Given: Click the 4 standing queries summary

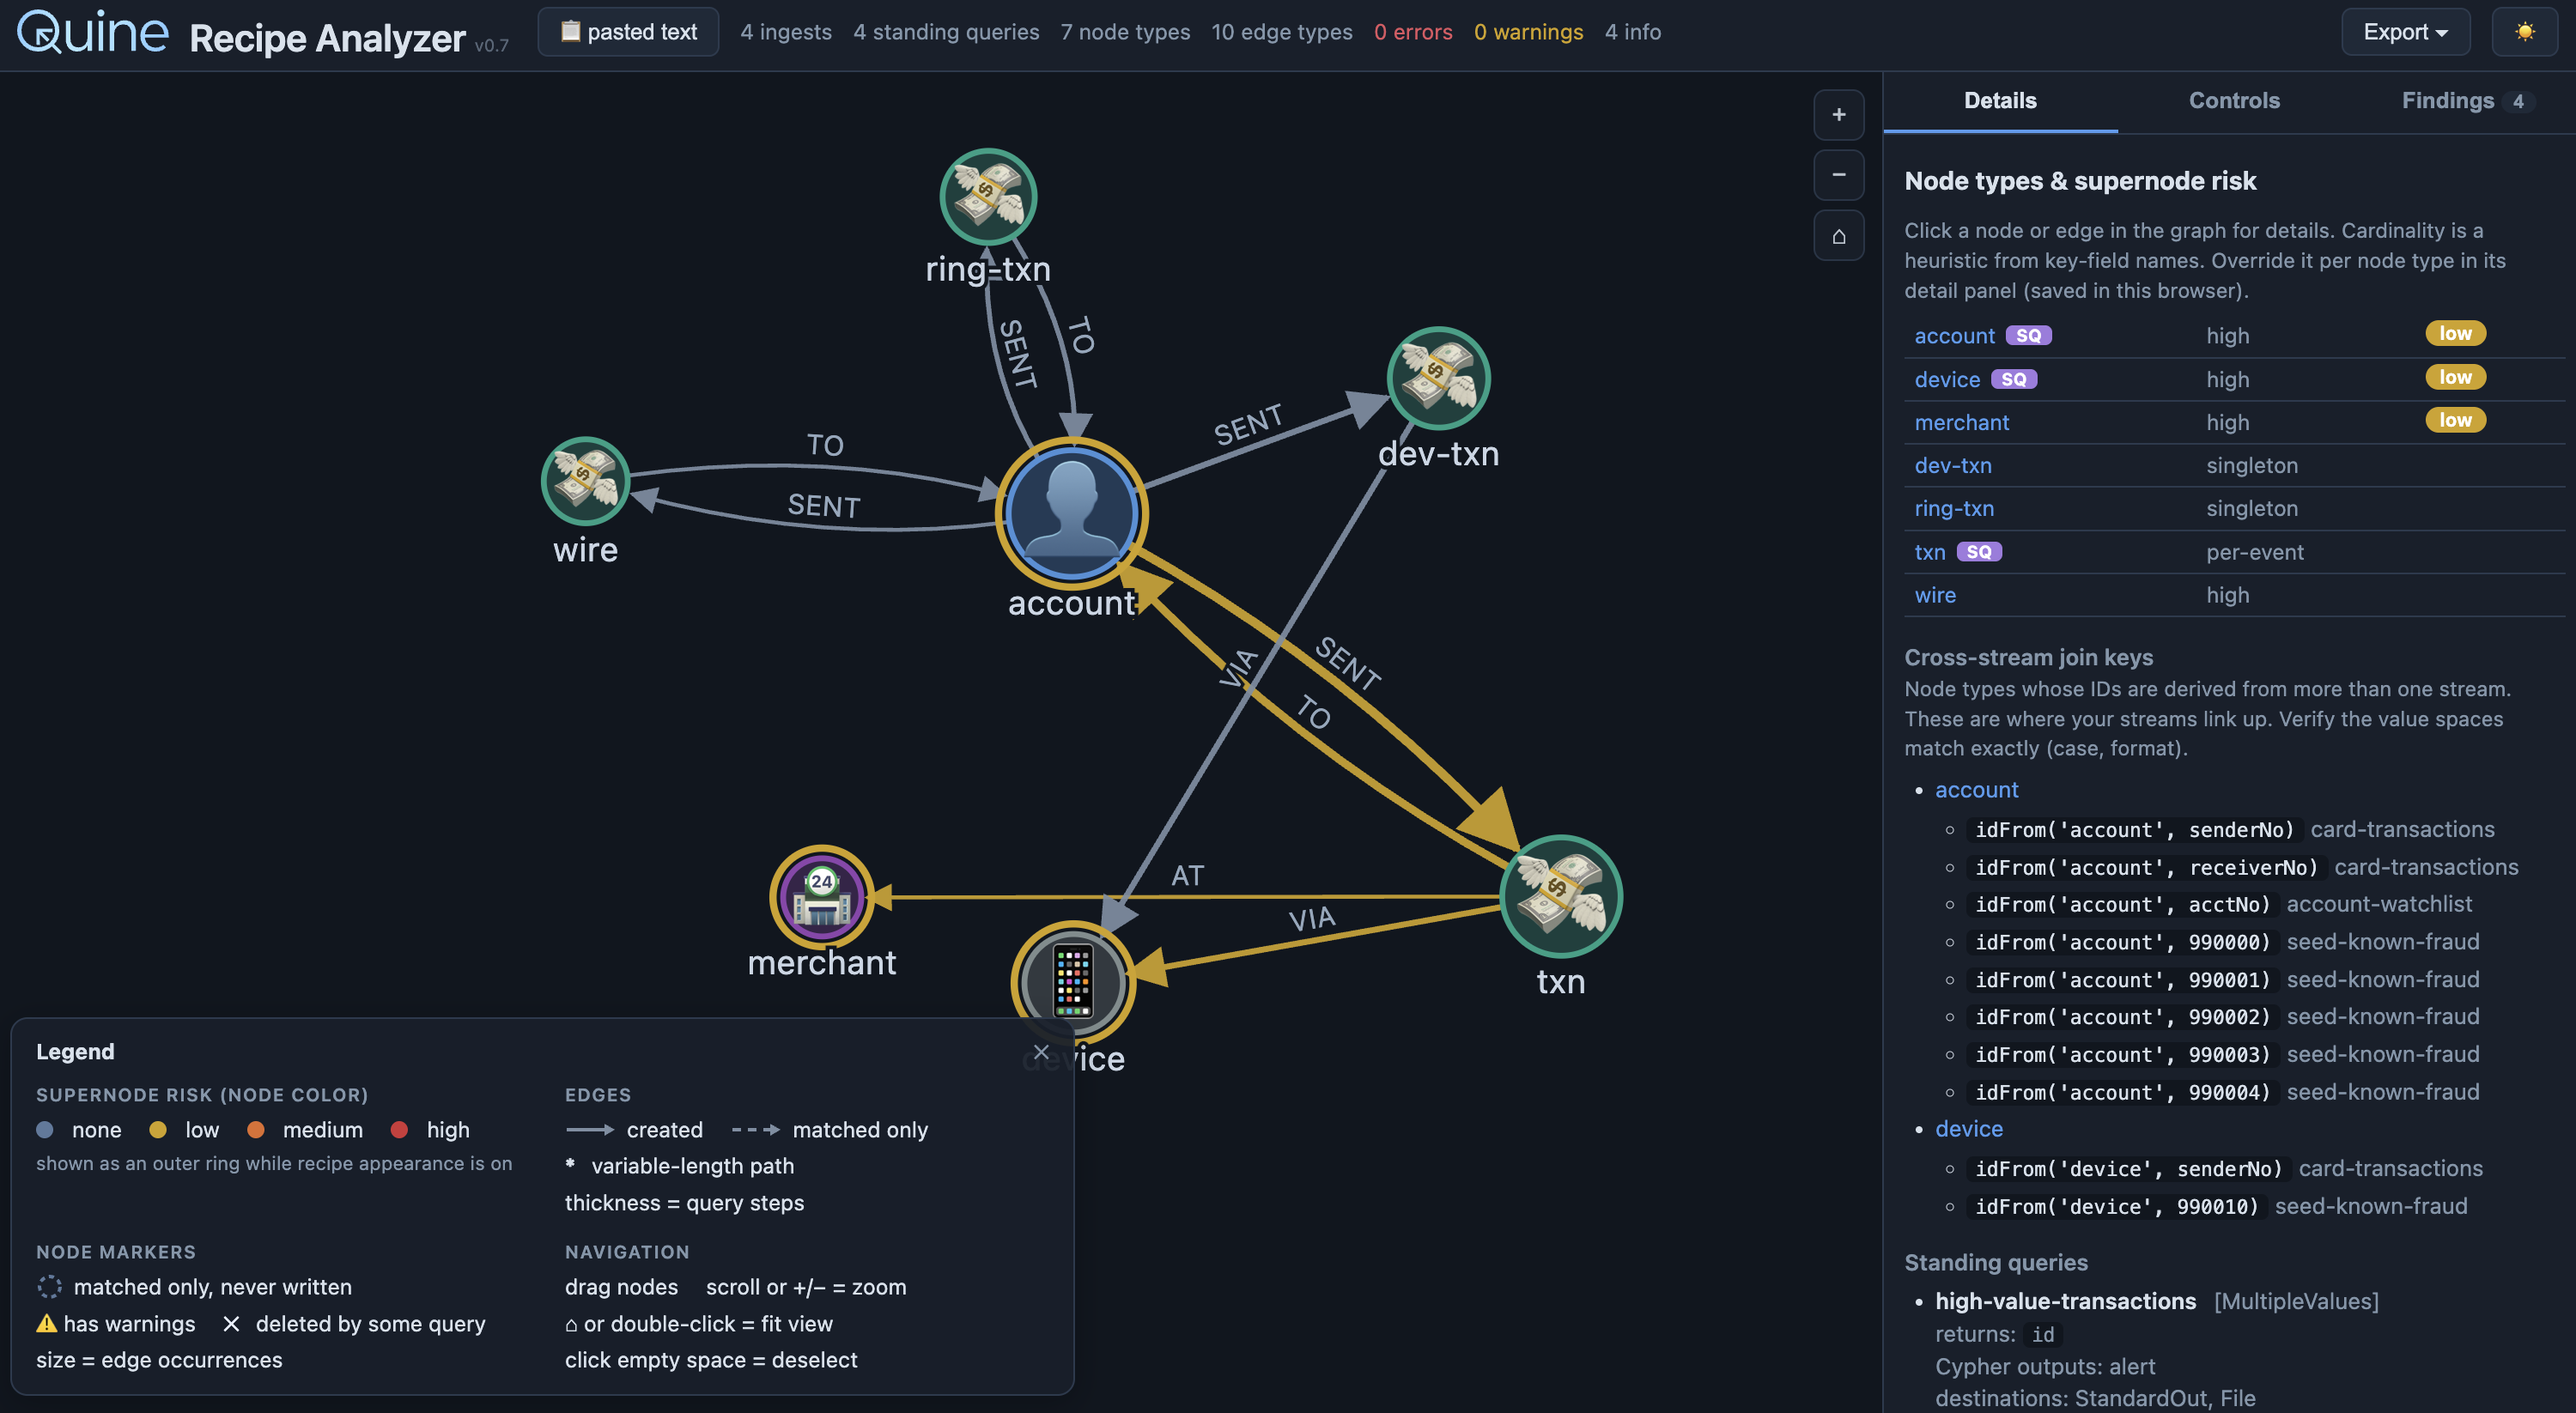Looking at the screenshot, I should (x=946, y=32).
